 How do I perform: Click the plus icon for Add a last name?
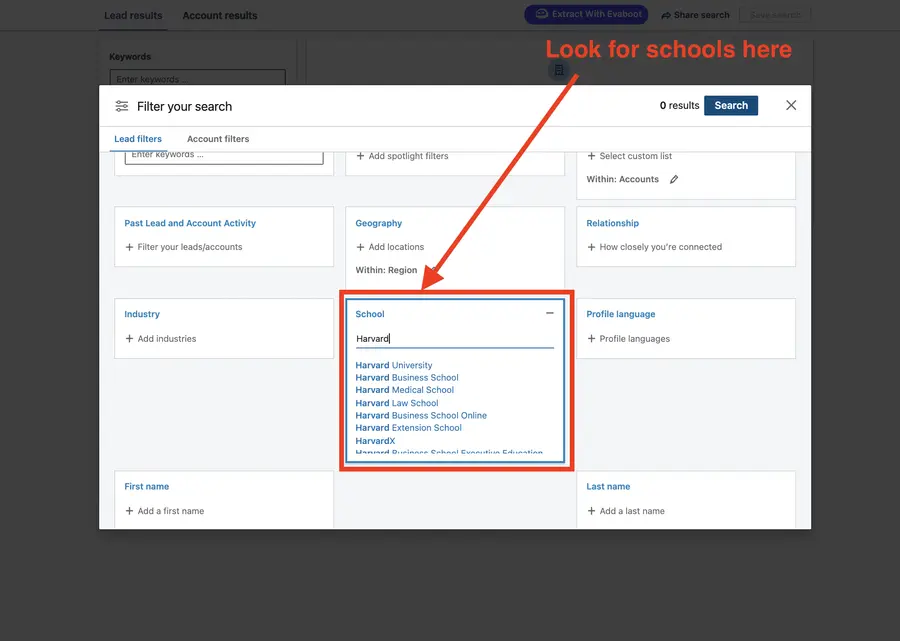click(x=591, y=511)
